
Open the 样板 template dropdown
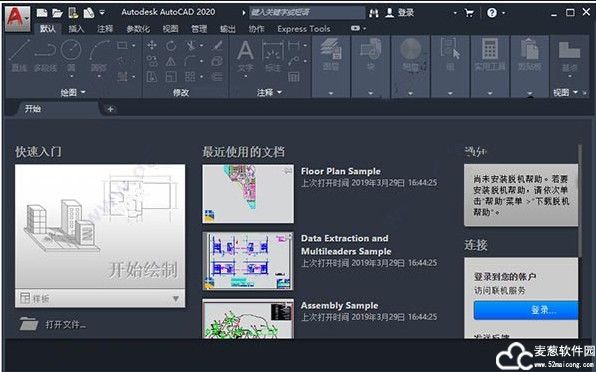(x=176, y=299)
